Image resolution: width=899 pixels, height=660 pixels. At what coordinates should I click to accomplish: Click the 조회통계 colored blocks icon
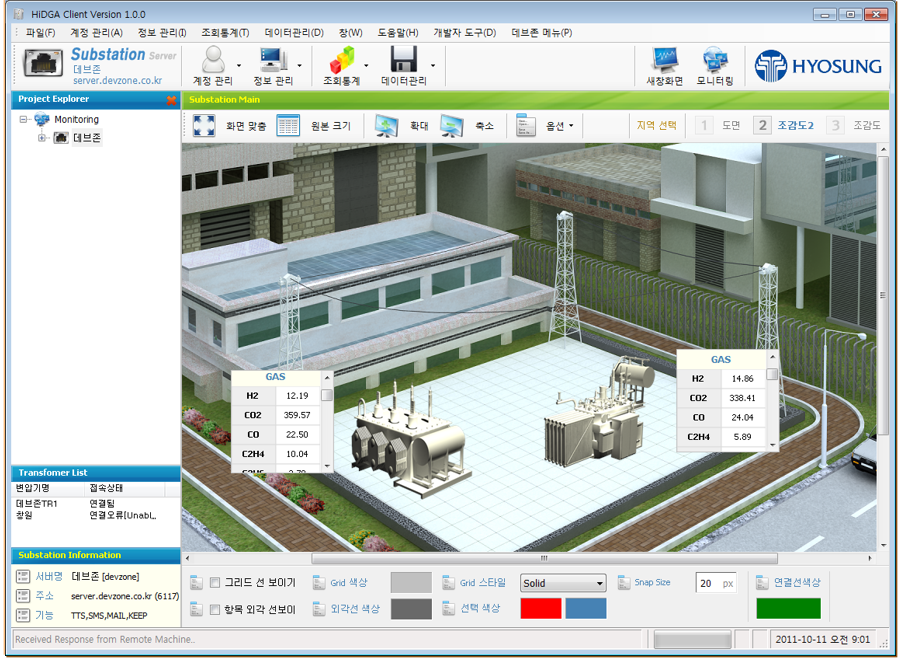pyautogui.click(x=341, y=60)
